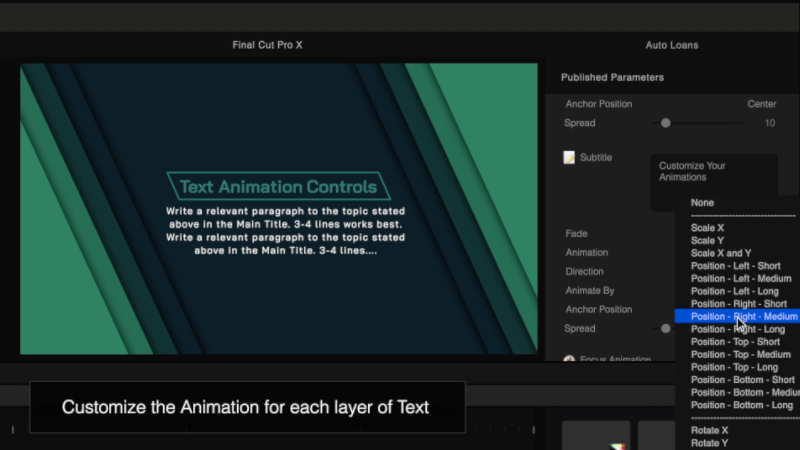Screen dimensions: 800x450
Task: Click the Animate By parameter label
Action: [x=590, y=290]
